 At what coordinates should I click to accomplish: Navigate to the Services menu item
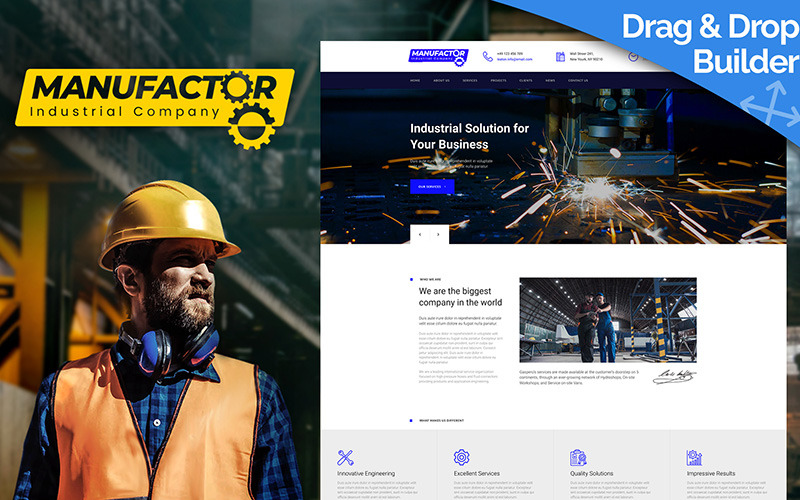click(470, 80)
